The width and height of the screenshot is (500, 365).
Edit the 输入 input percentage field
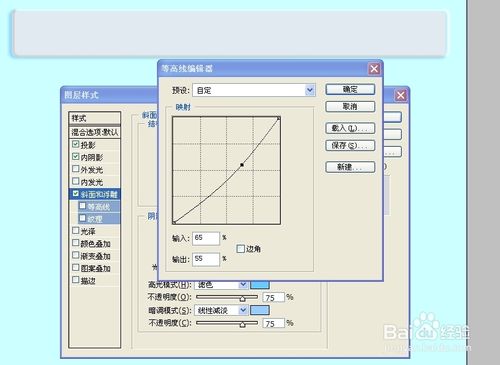[206, 238]
